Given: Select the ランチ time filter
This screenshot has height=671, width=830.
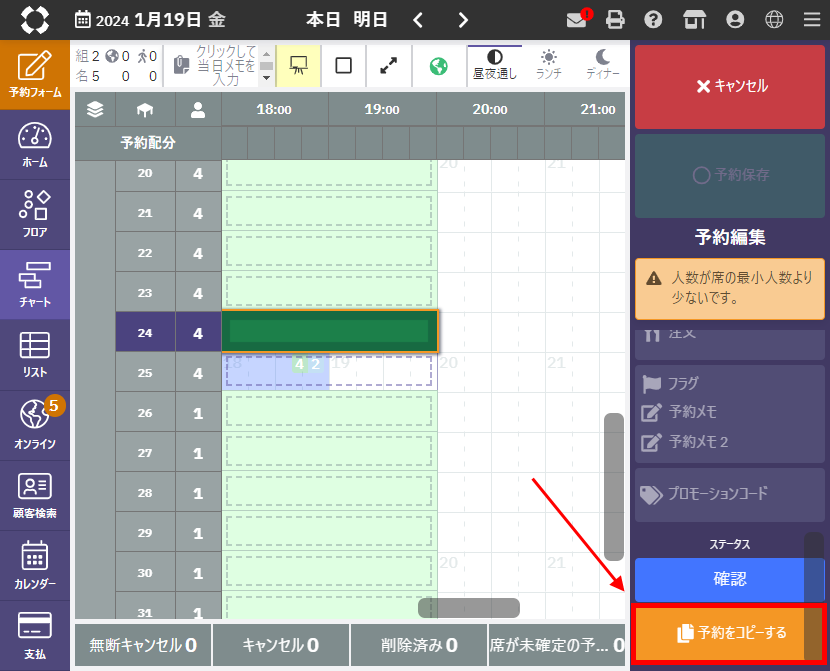Looking at the screenshot, I should pyautogui.click(x=548, y=65).
